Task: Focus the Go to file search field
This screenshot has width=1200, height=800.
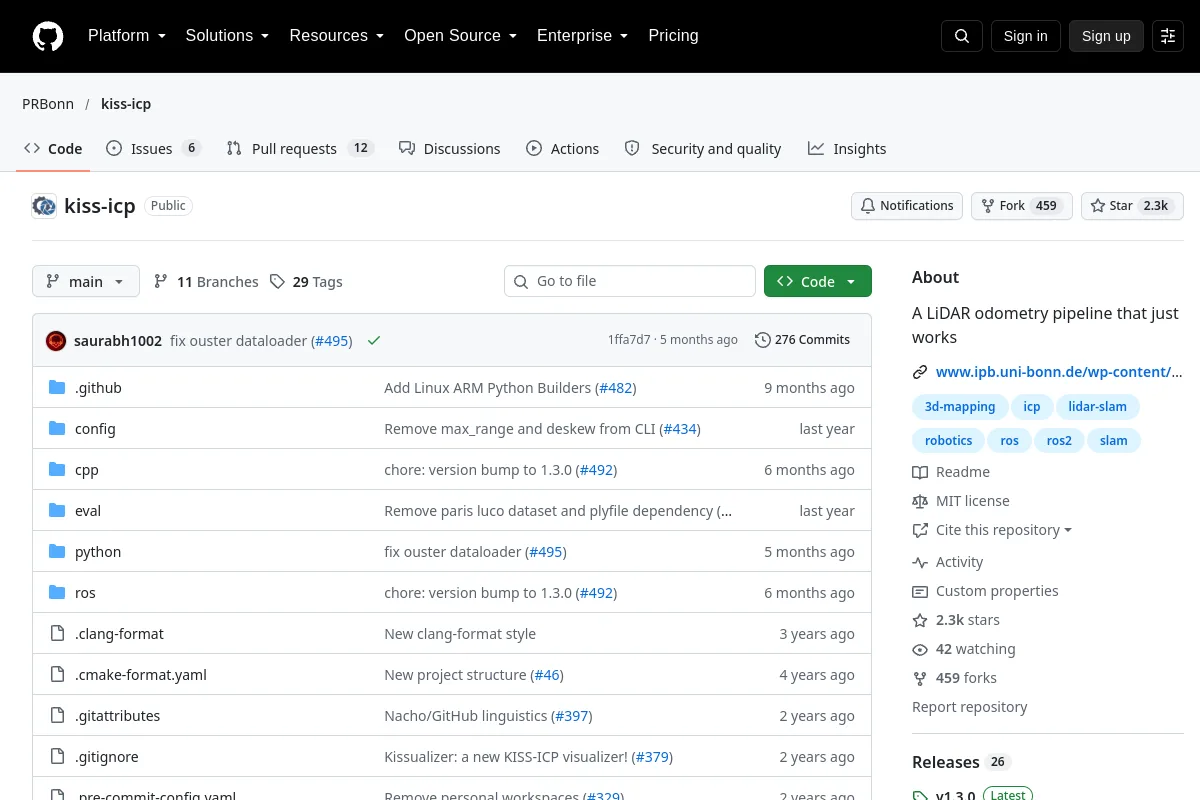Action: (630, 282)
